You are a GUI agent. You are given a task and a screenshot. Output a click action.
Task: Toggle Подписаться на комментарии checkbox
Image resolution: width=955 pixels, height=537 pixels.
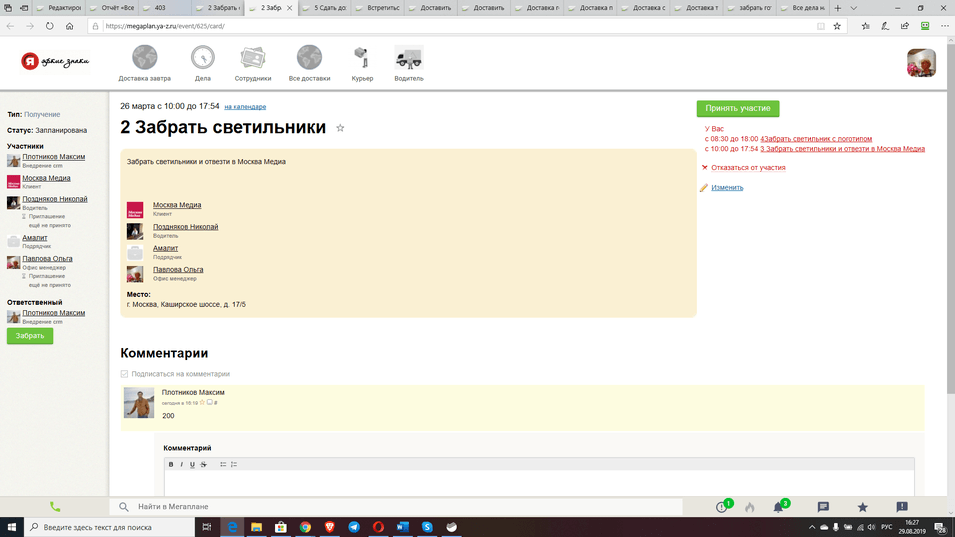(x=125, y=374)
